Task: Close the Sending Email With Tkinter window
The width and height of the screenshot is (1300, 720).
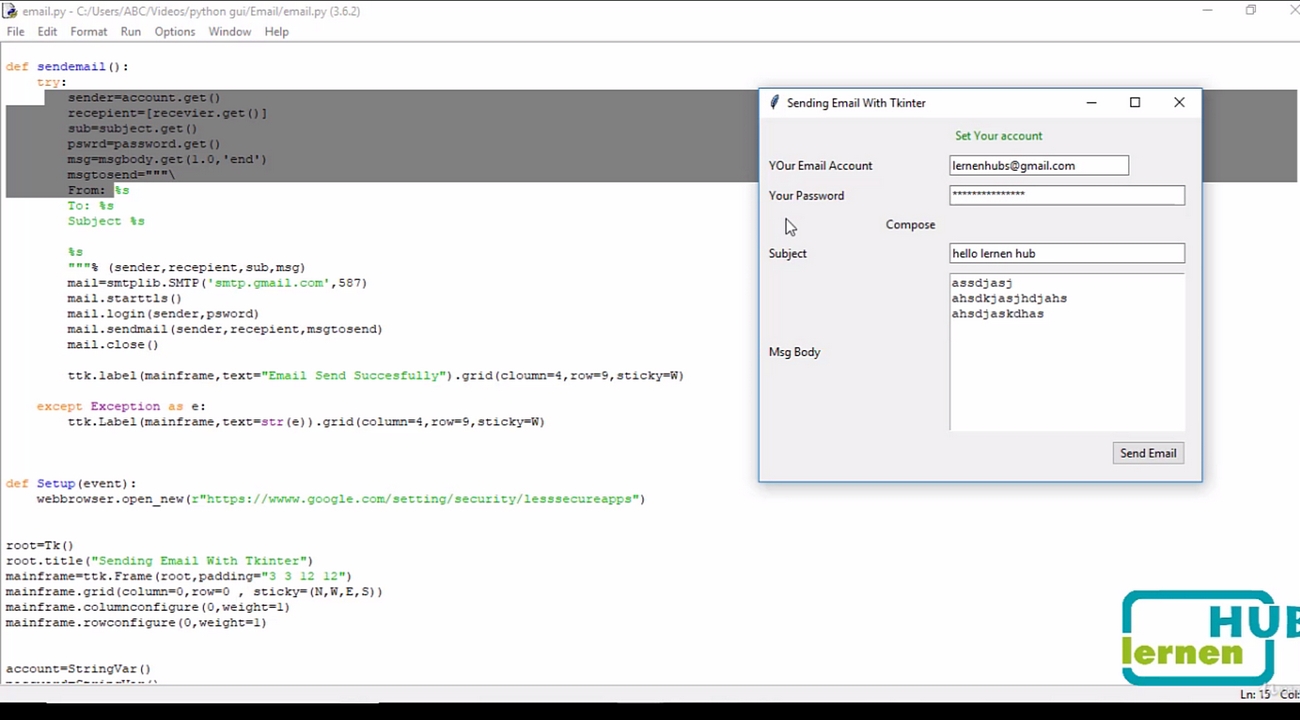Action: coord(1179,103)
